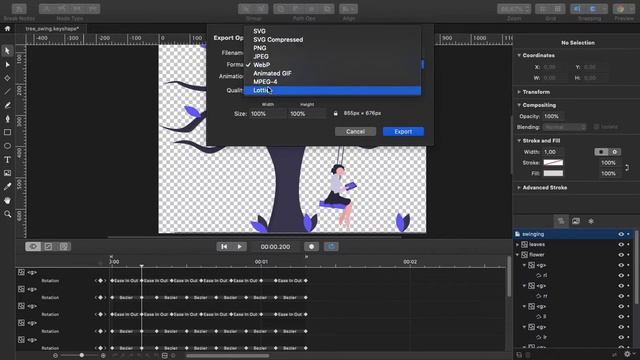The height and width of the screenshot is (360, 640).
Task: Click the stroke Width 1.00 field
Action: click(553, 152)
